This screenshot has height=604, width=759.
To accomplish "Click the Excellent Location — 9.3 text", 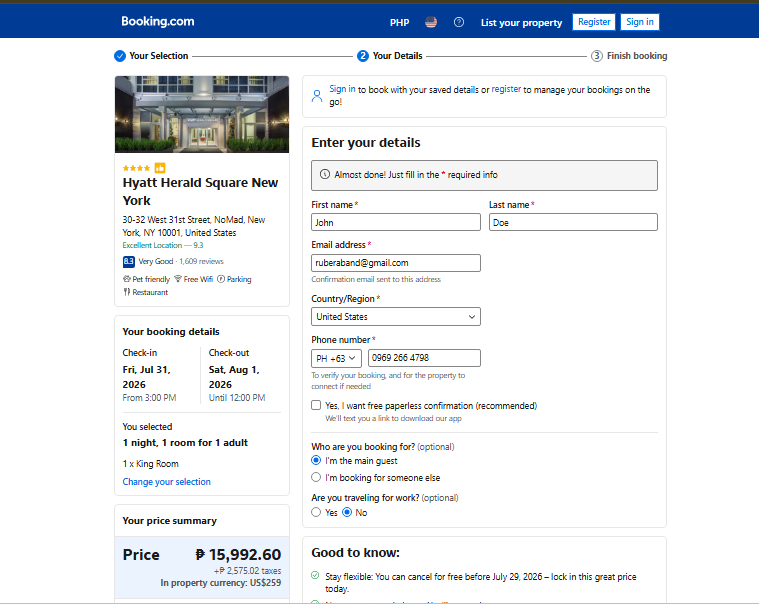I will click(163, 245).
